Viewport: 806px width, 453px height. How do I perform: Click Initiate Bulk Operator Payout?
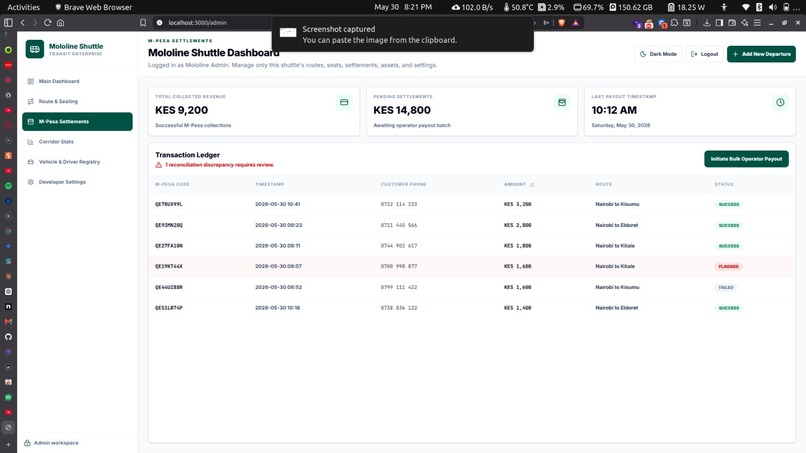(746, 159)
